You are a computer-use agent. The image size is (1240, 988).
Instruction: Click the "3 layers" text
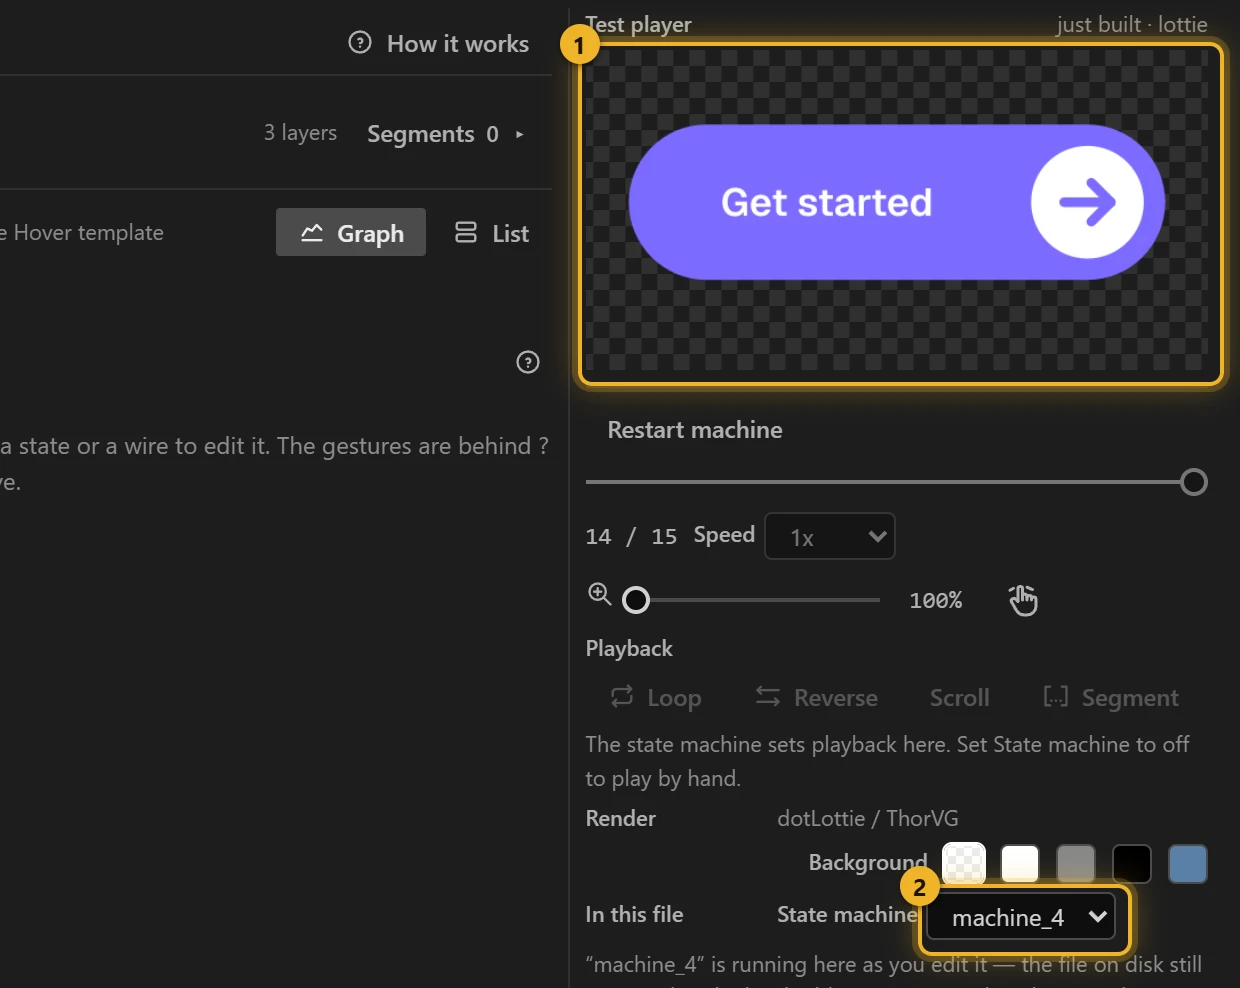(300, 133)
